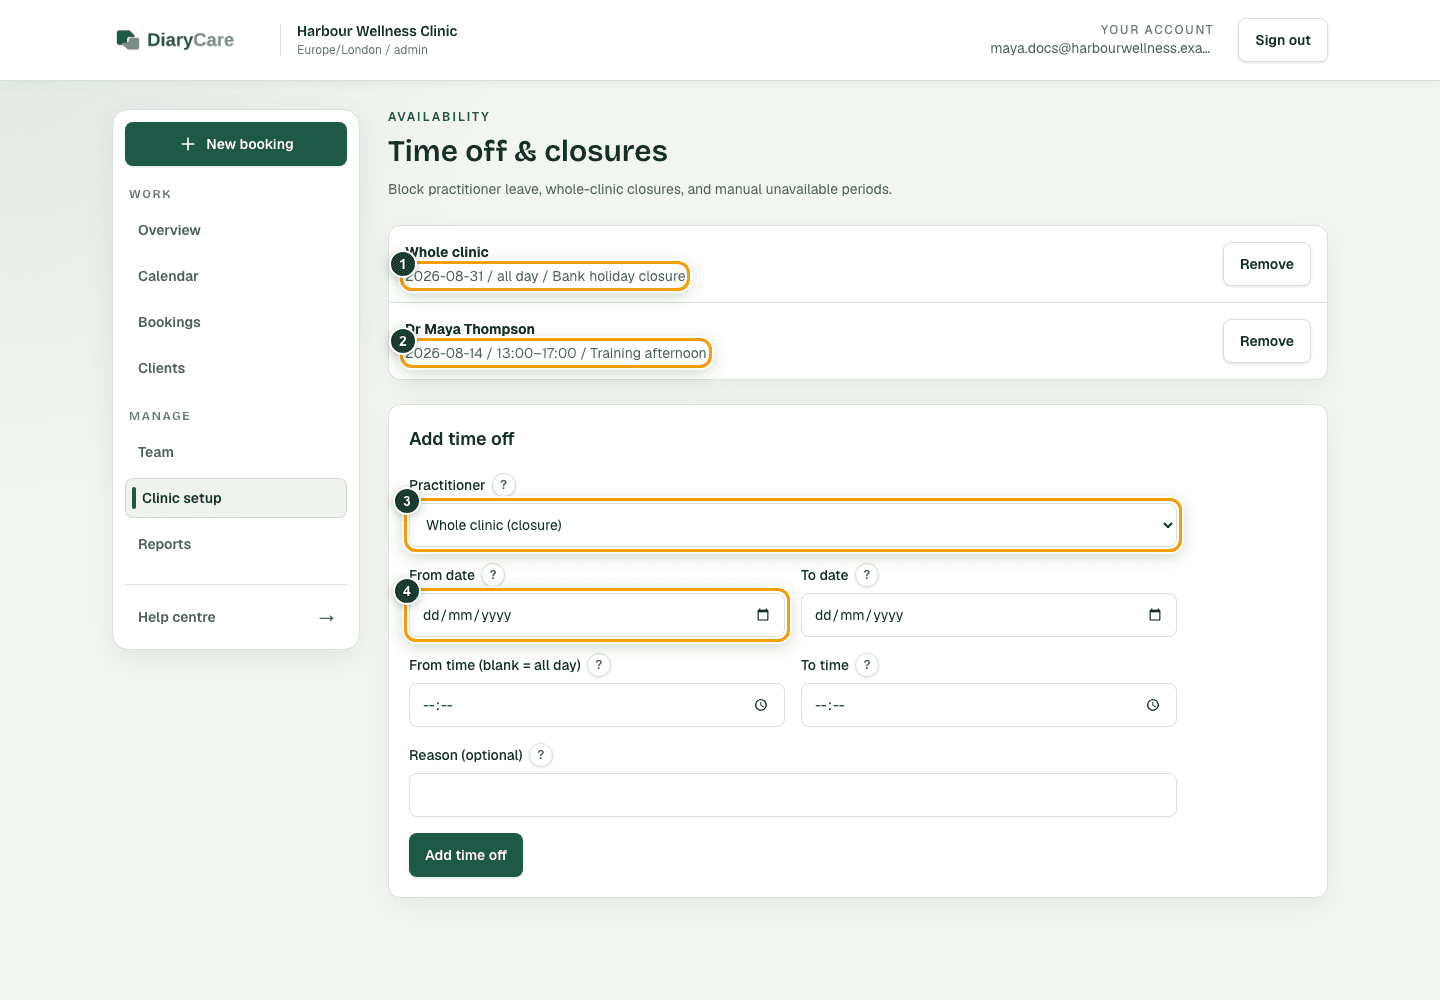Open the From date help icon
1440x1000 pixels.
coord(493,575)
